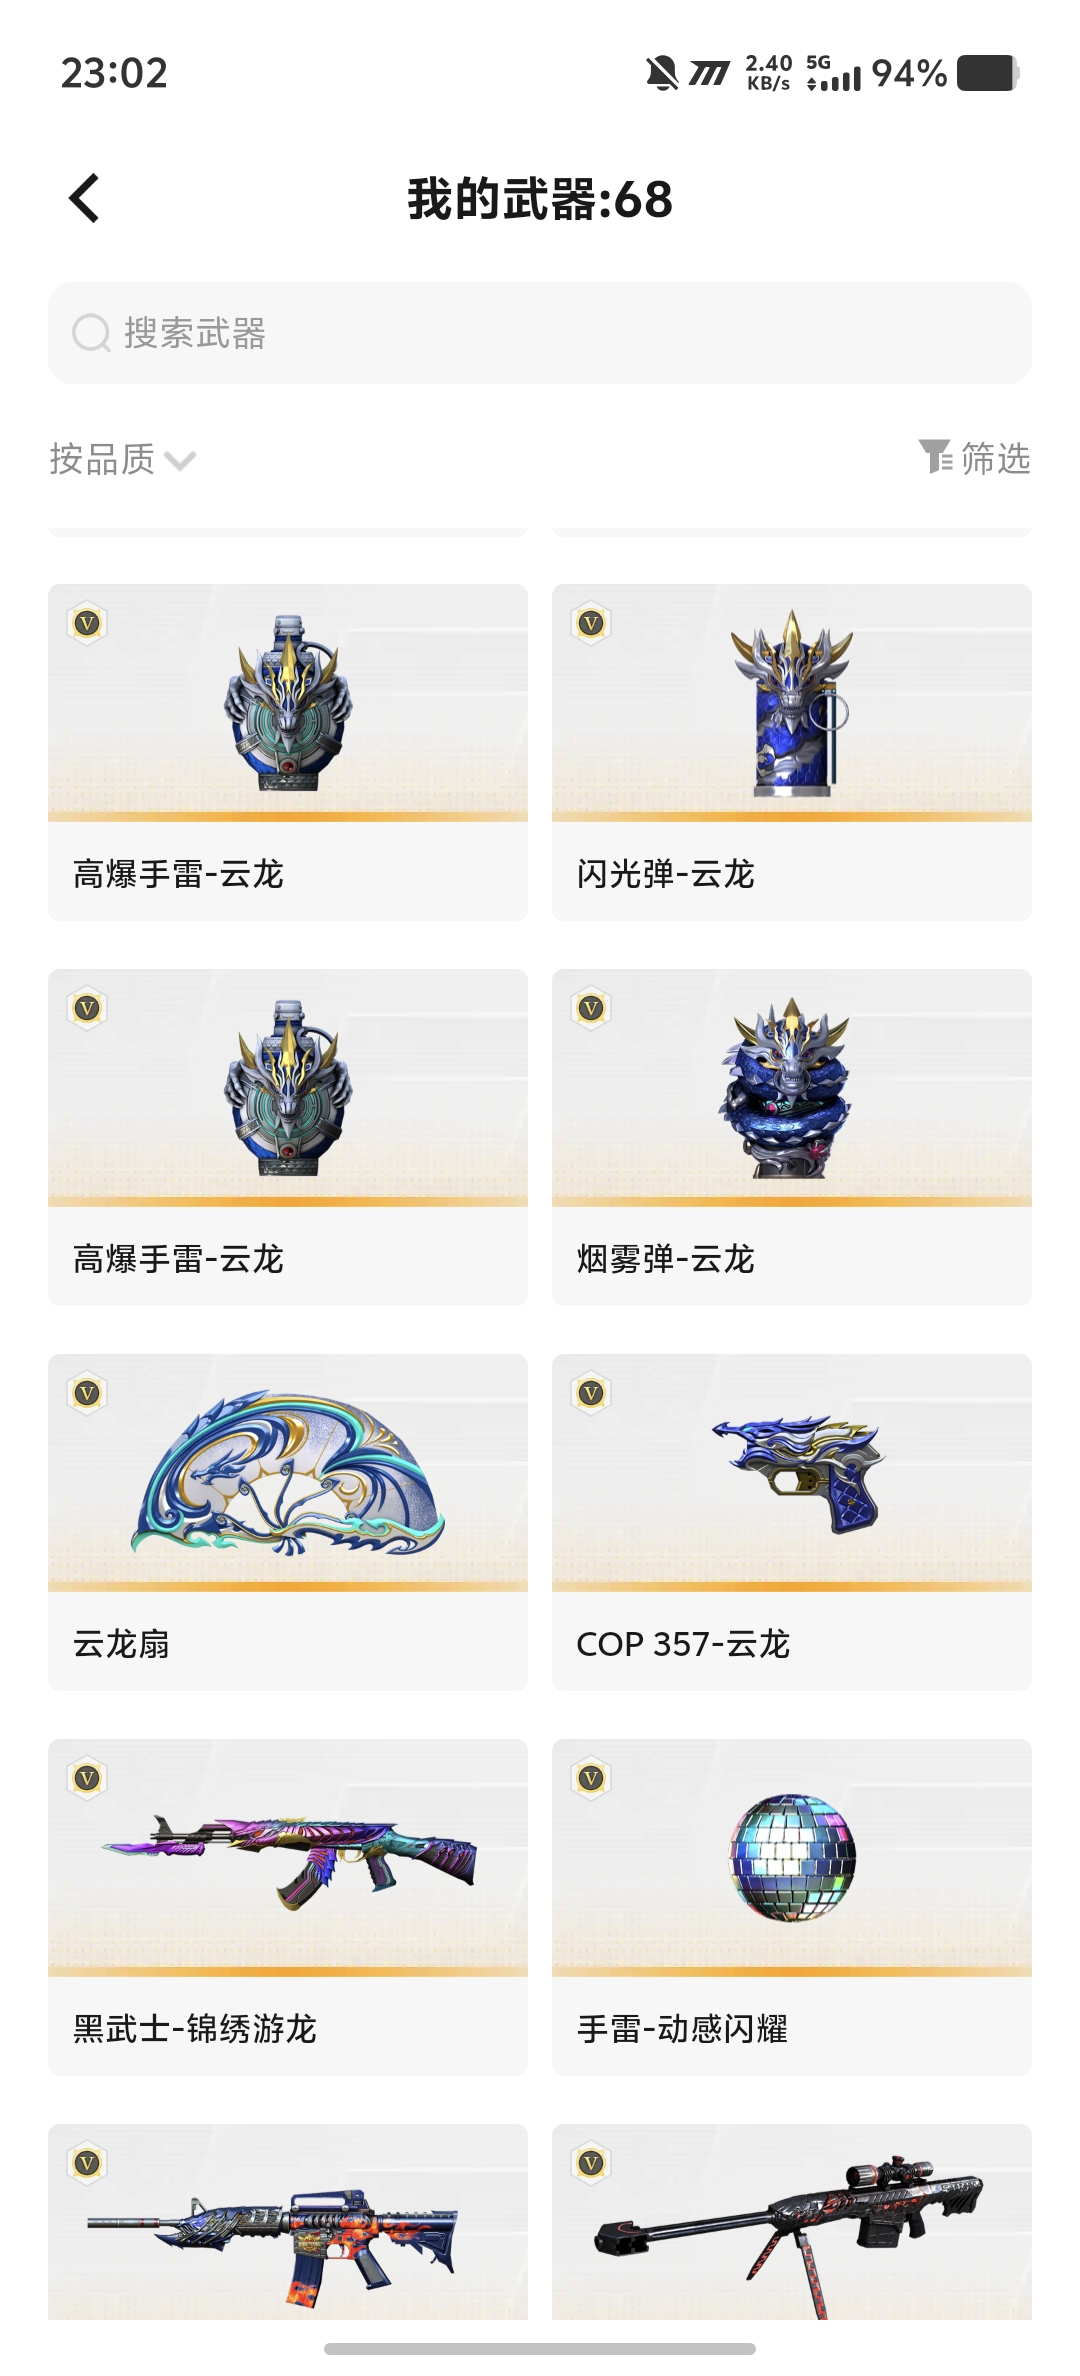
Task: Tap the 手雷-动感闪耀 label text
Action: pyautogui.click(x=683, y=2029)
